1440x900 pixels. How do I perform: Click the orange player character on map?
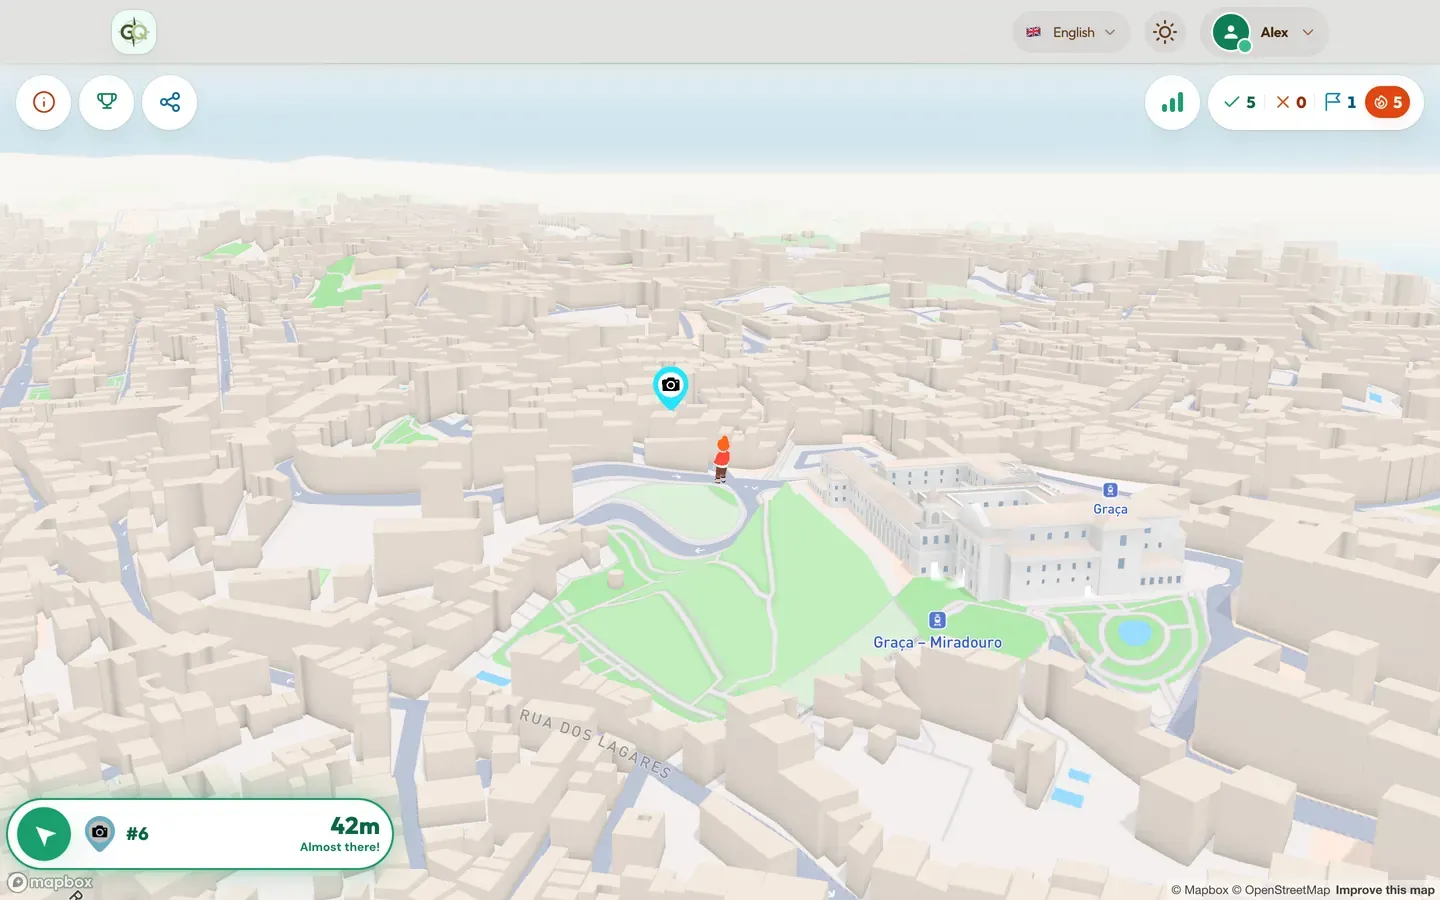pyautogui.click(x=721, y=459)
